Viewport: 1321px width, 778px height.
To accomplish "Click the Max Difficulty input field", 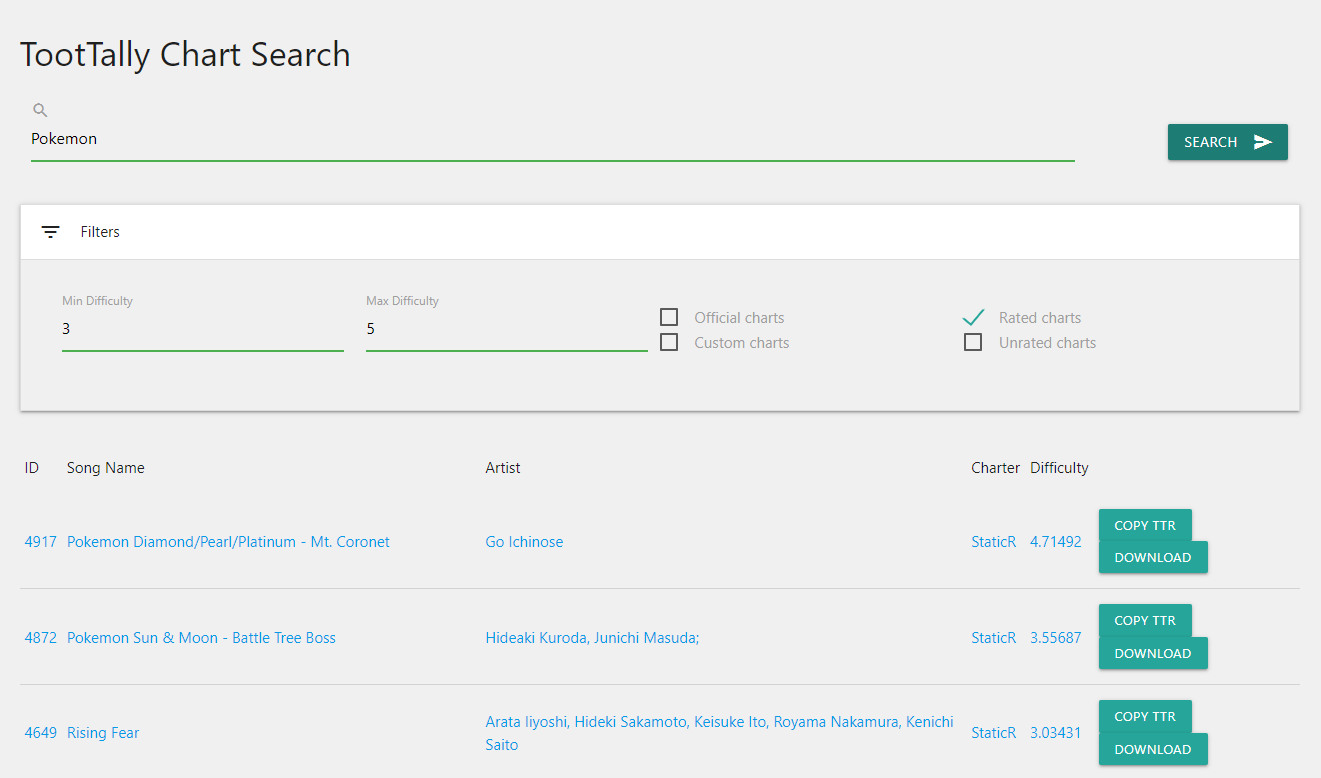I will point(506,329).
